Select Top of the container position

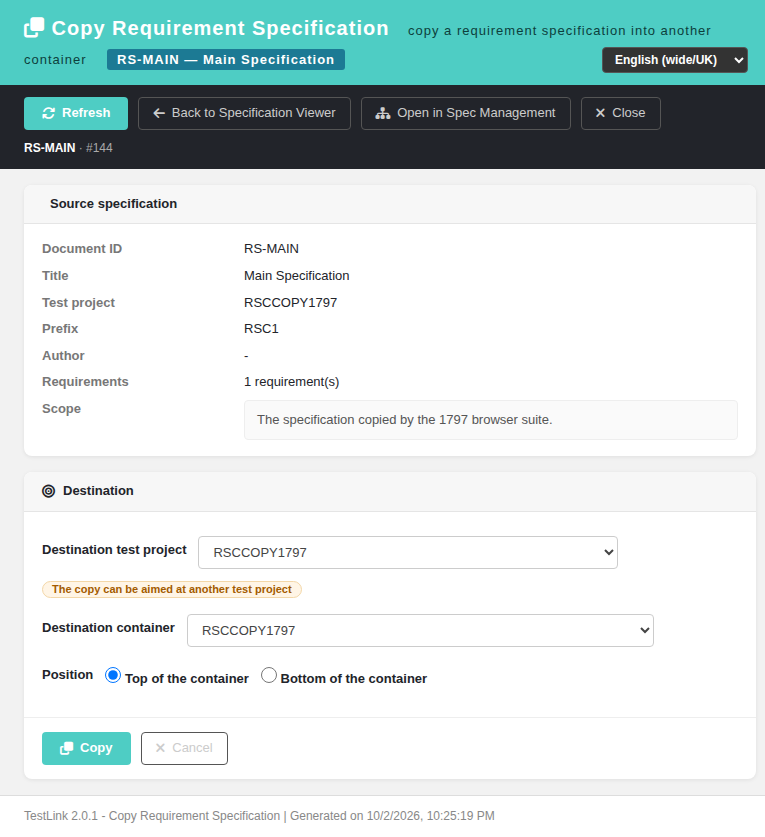[113, 675]
